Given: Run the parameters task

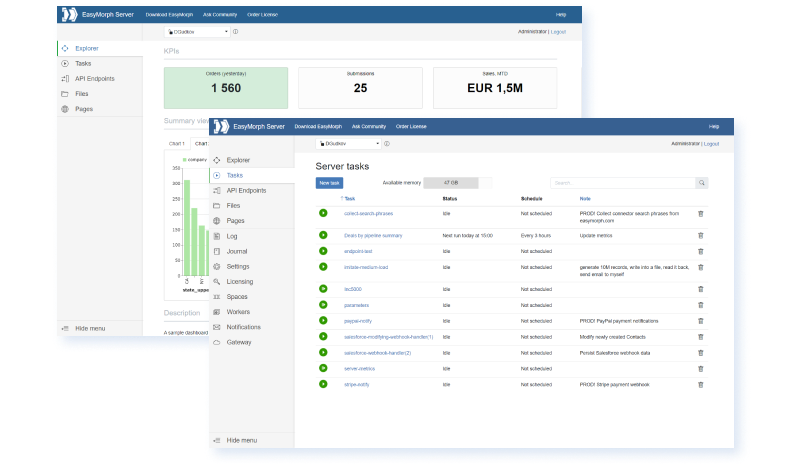Looking at the screenshot, I should pos(323,305).
